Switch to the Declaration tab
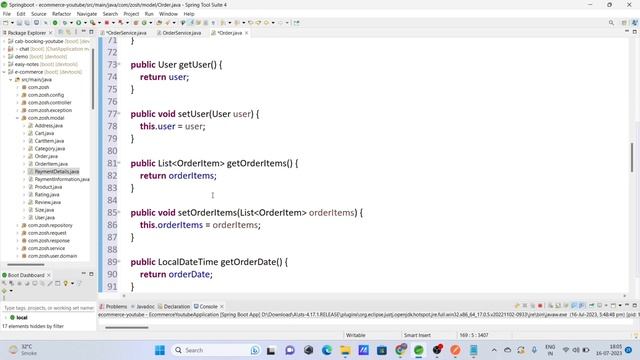The width and height of the screenshot is (640, 360). [x=174, y=306]
